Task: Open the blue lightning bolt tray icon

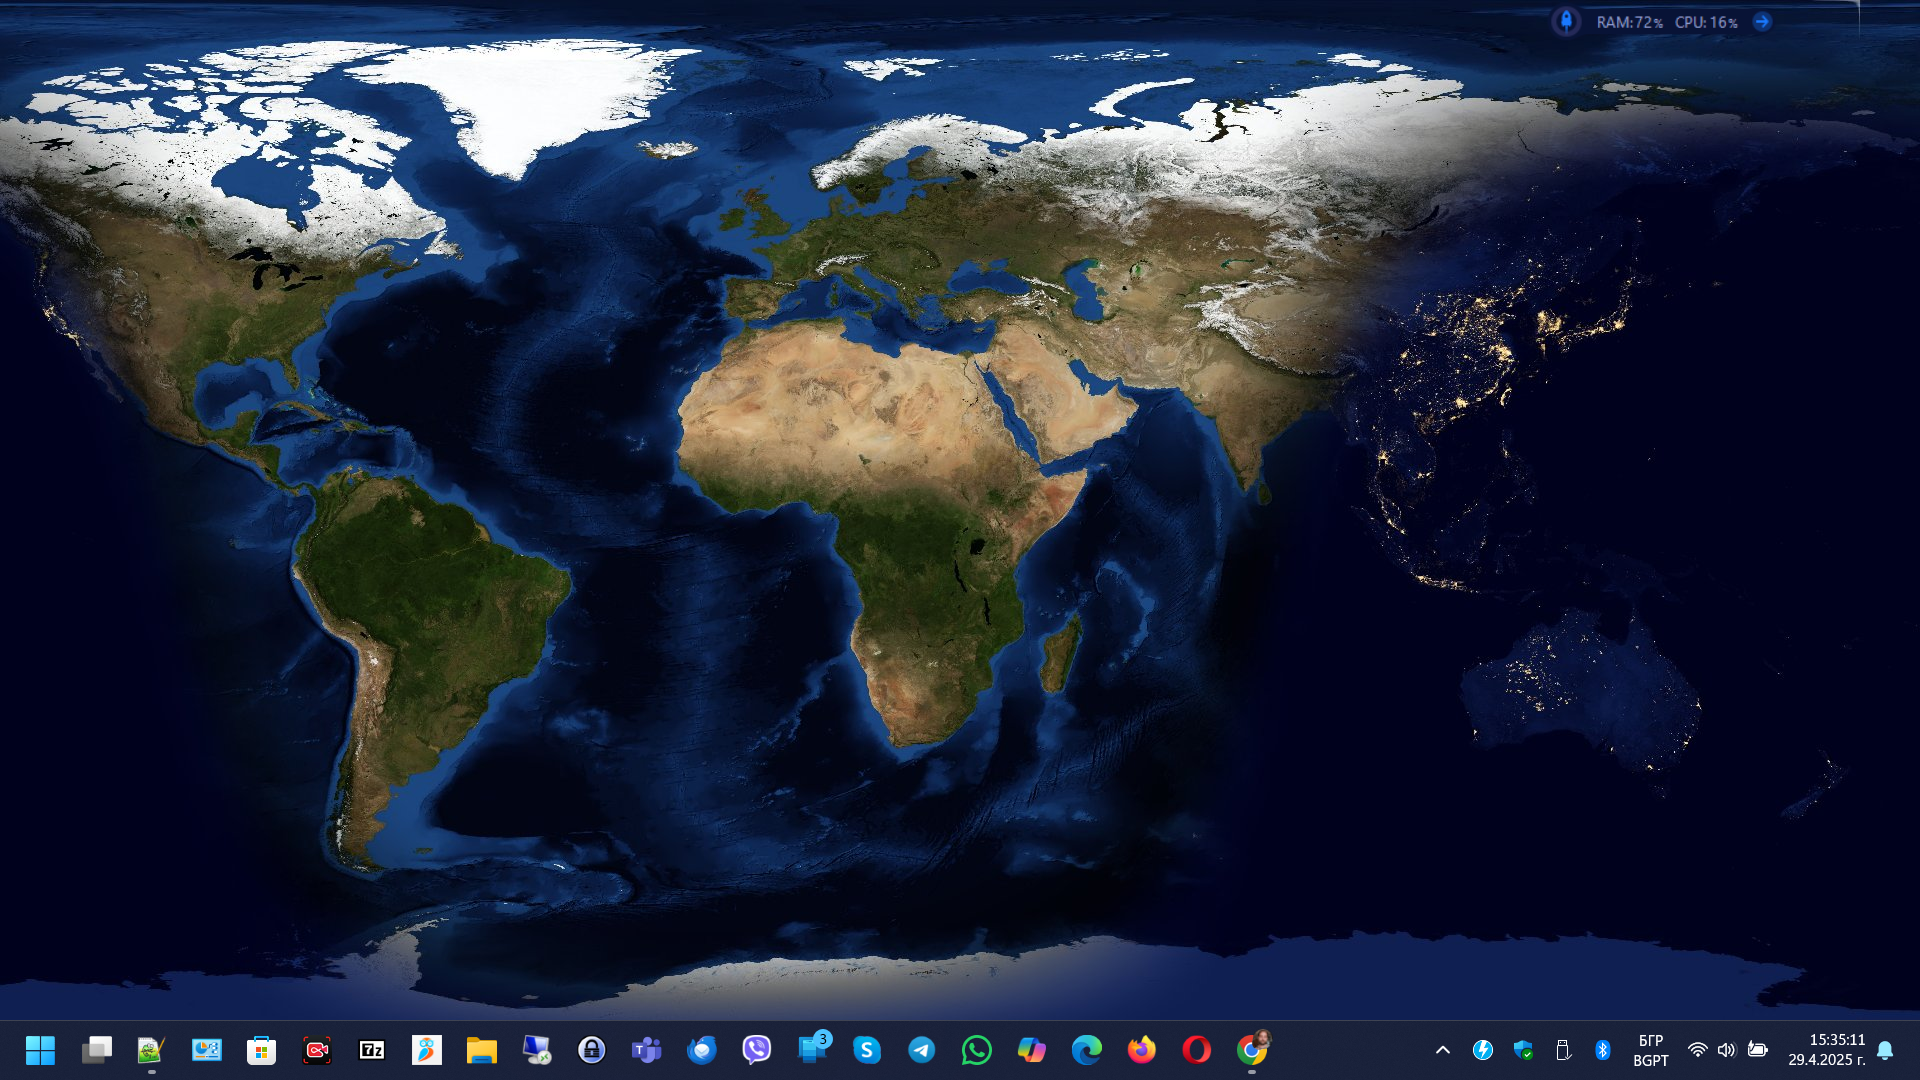Action: click(1483, 1050)
